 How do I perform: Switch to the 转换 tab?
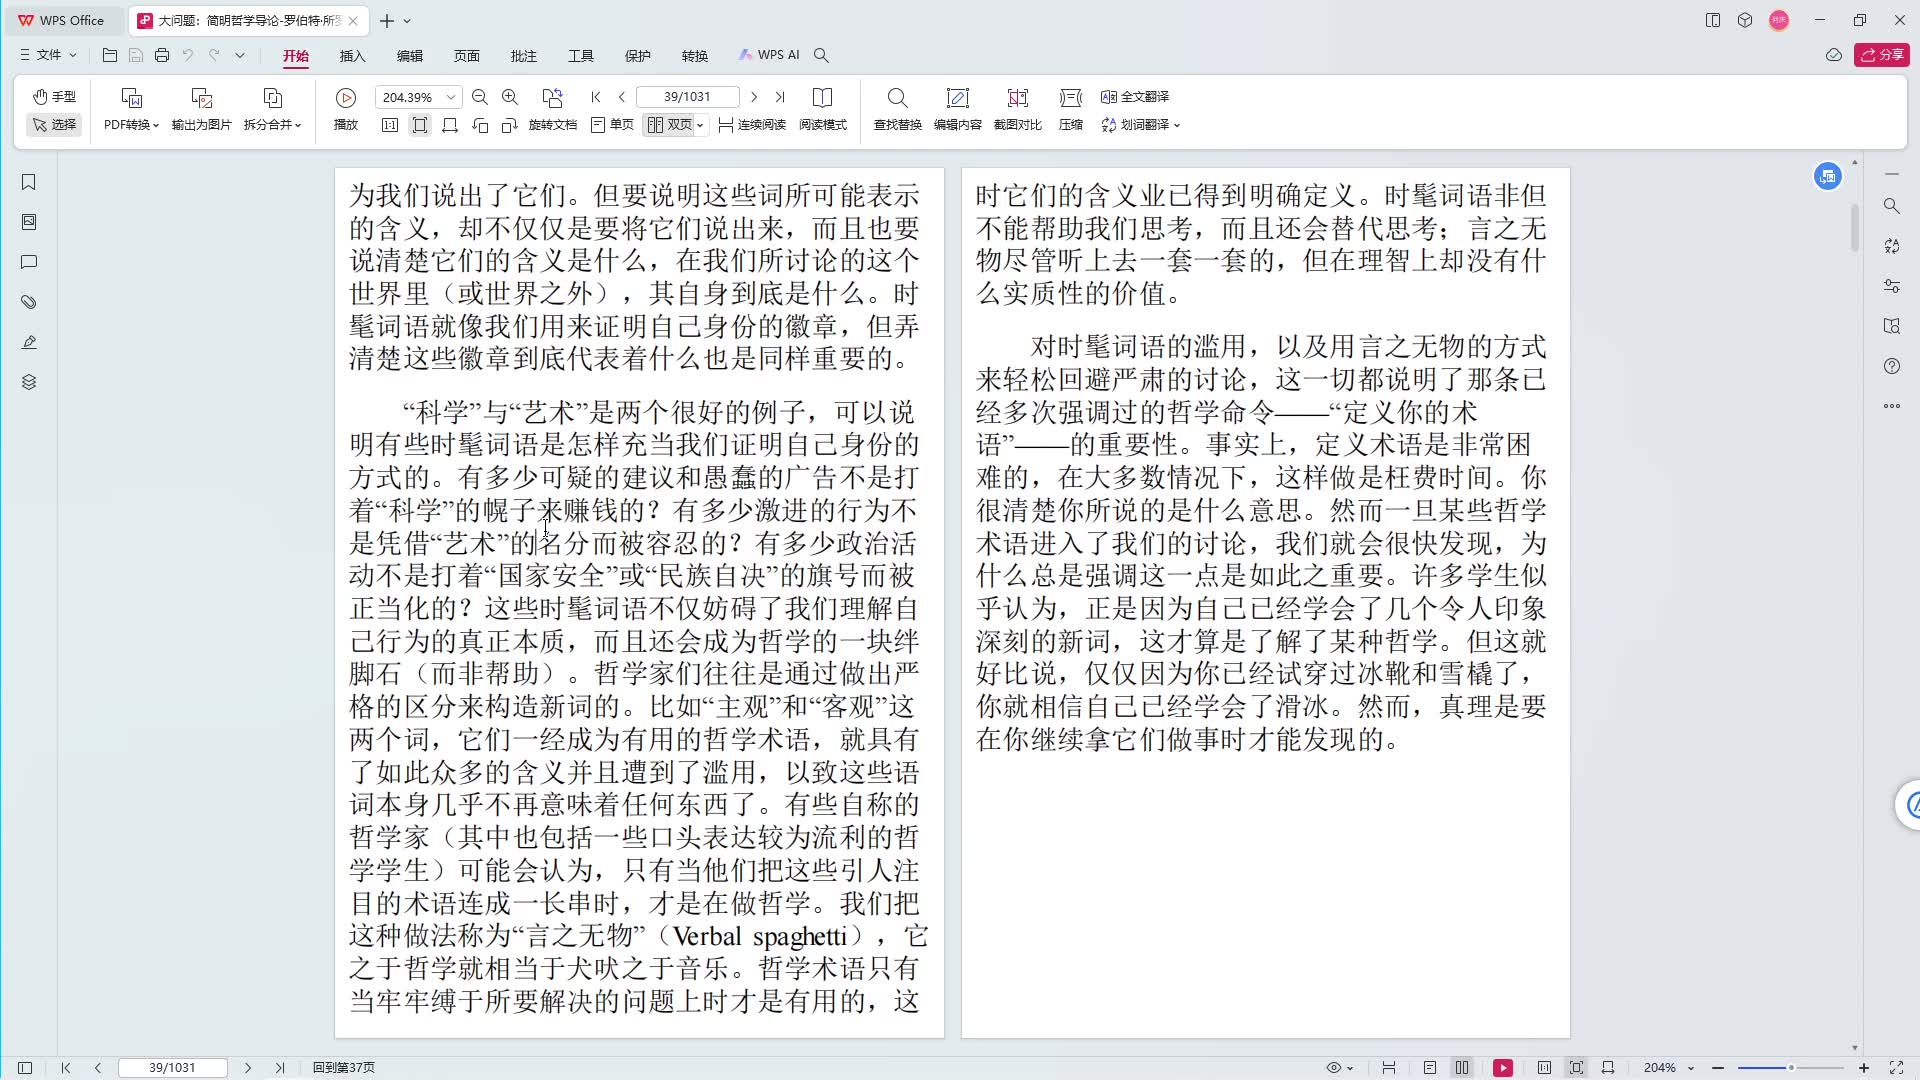coord(695,56)
